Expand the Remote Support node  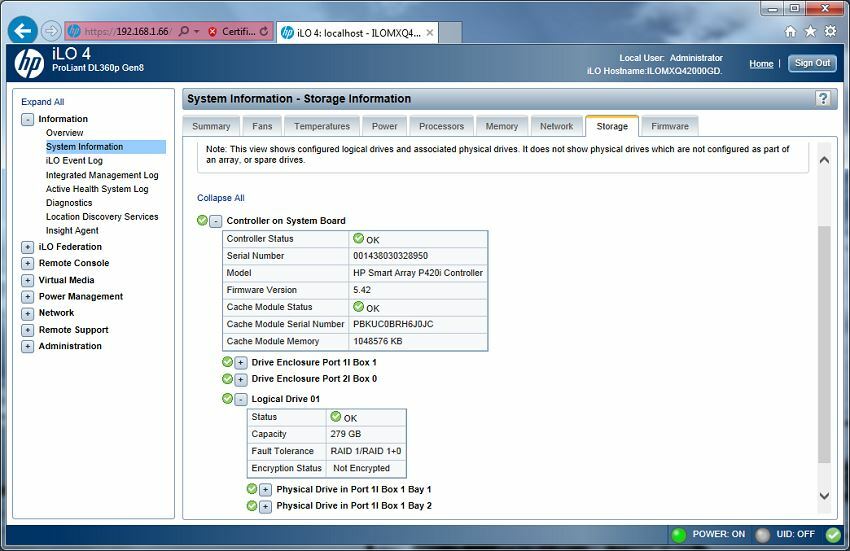(27, 330)
